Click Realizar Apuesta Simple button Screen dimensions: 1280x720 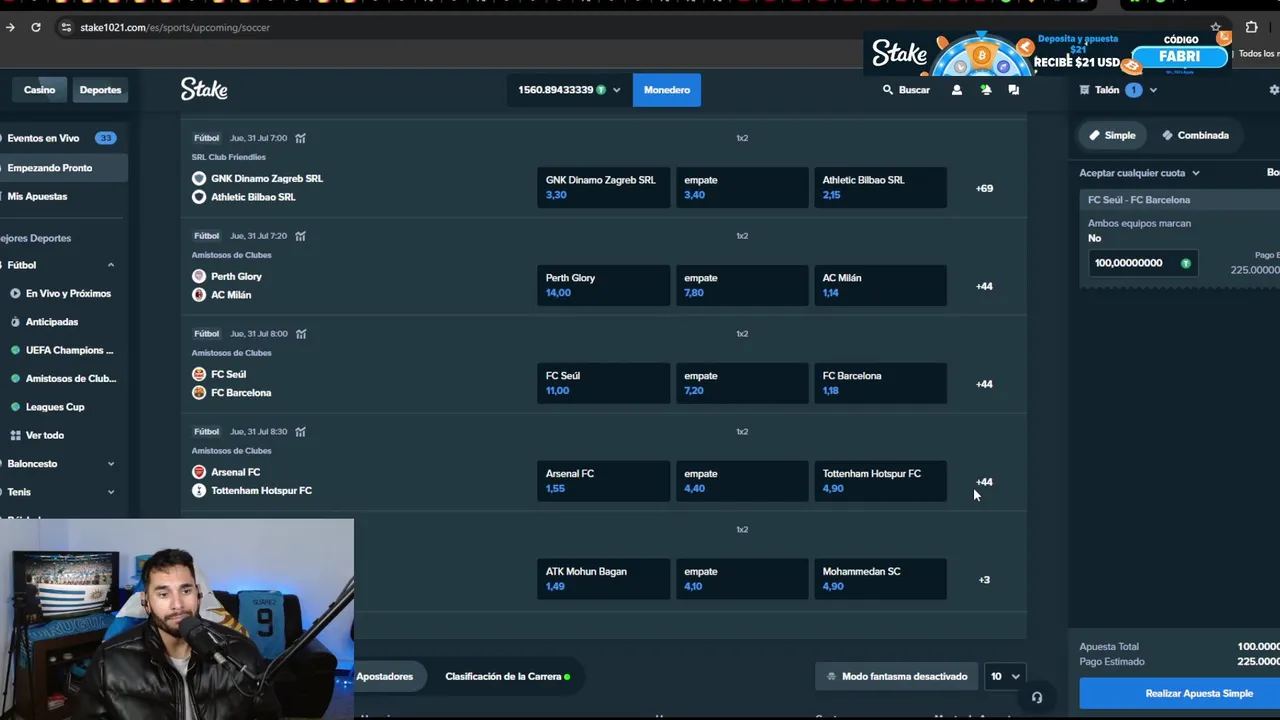1180,693
